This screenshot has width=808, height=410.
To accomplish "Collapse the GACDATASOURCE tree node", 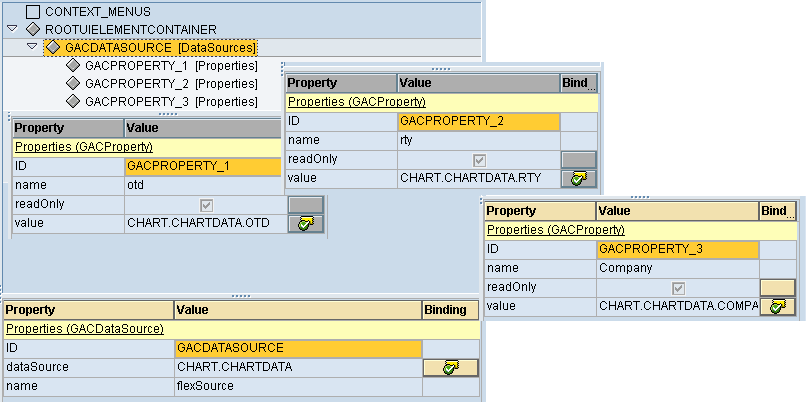I will (x=32, y=47).
